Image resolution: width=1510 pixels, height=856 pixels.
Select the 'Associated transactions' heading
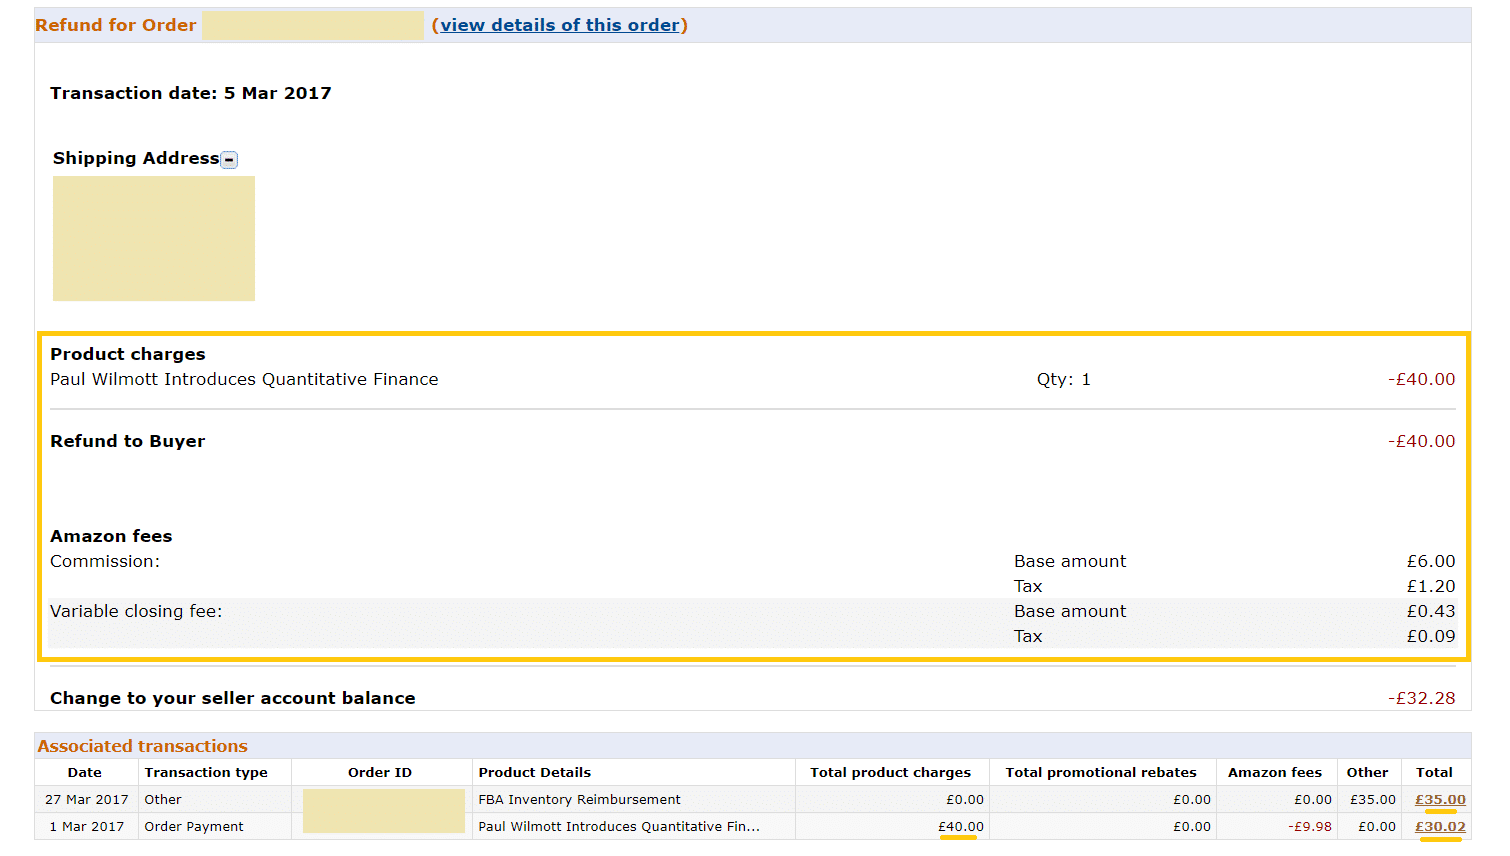tap(143, 746)
